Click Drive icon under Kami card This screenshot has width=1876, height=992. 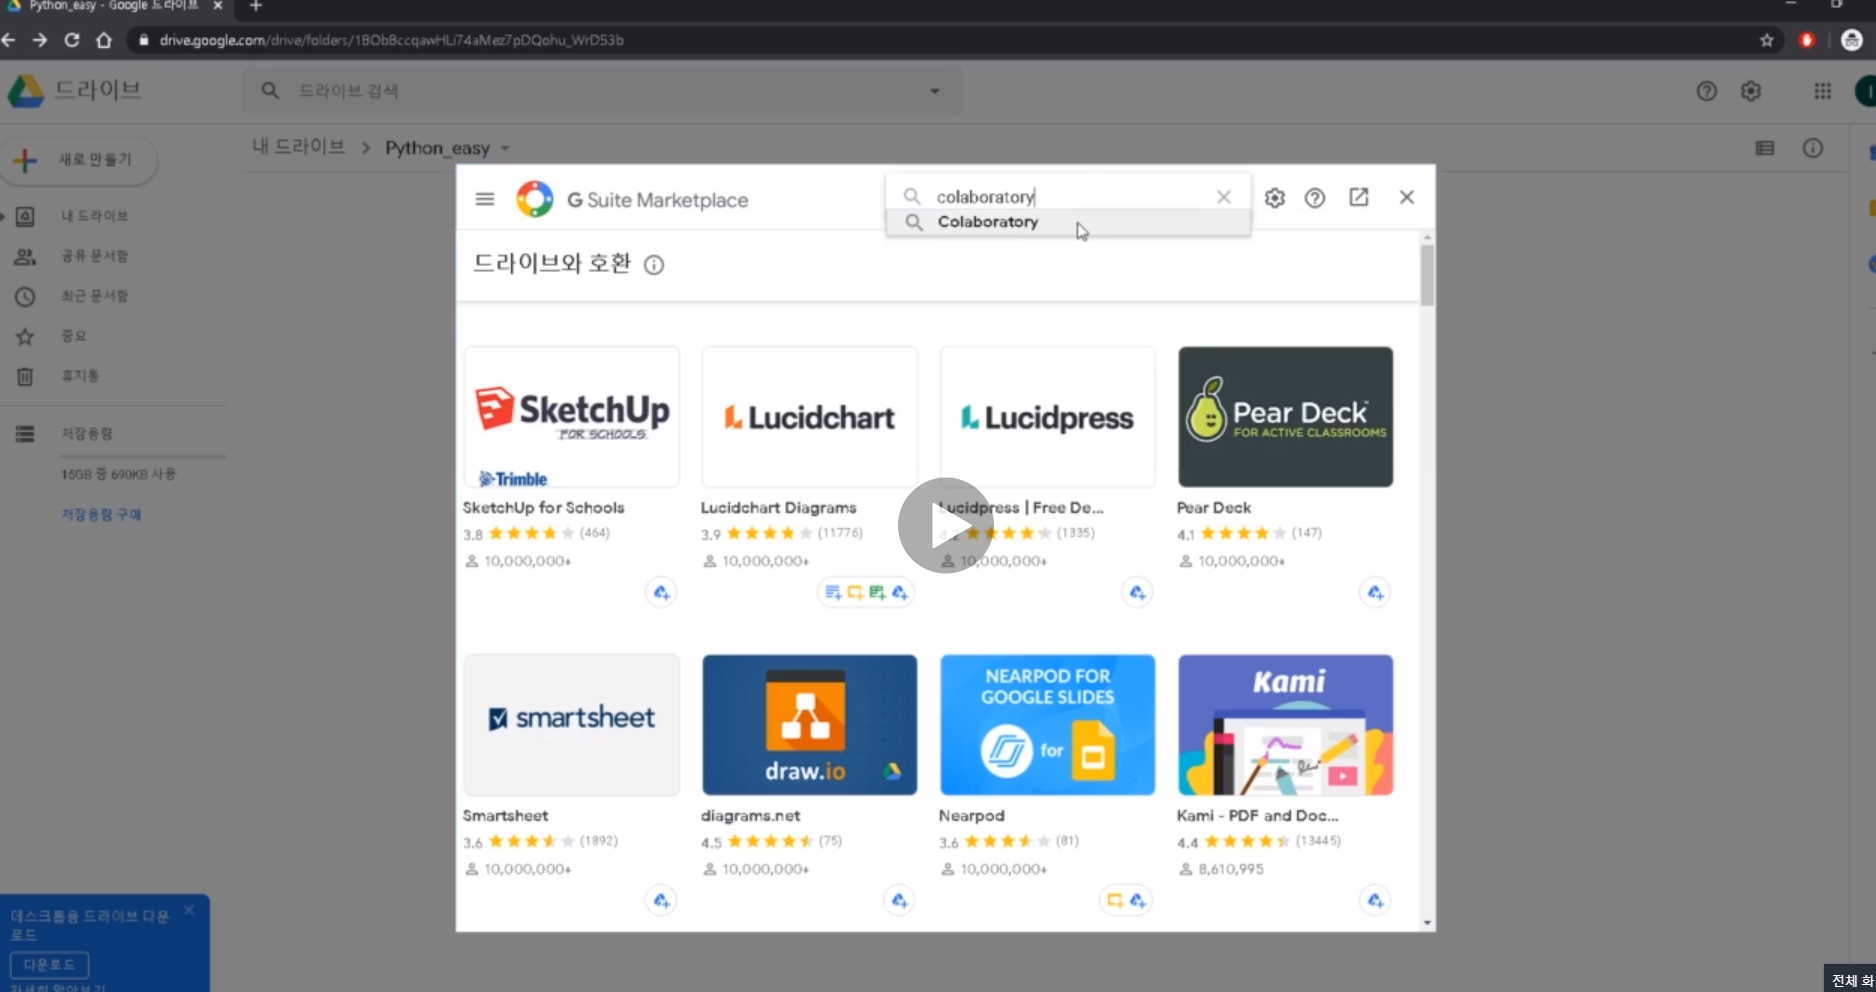pos(1375,901)
